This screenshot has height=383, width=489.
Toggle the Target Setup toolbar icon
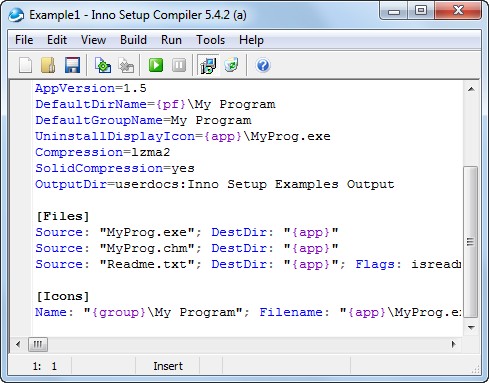pos(208,65)
